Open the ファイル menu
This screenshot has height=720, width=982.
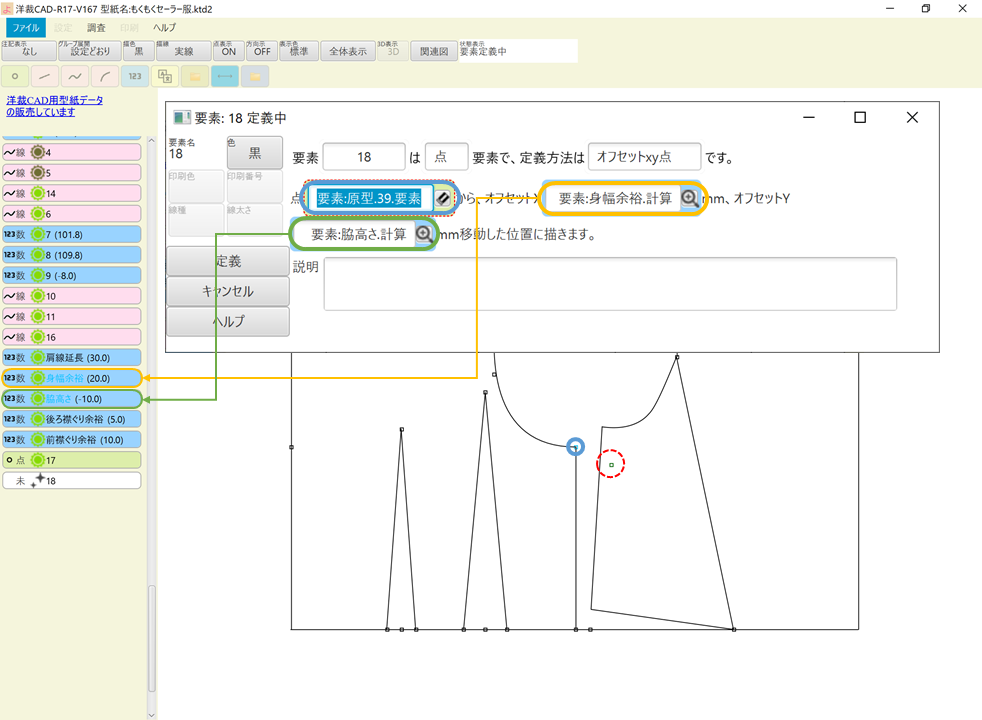pos(27,27)
